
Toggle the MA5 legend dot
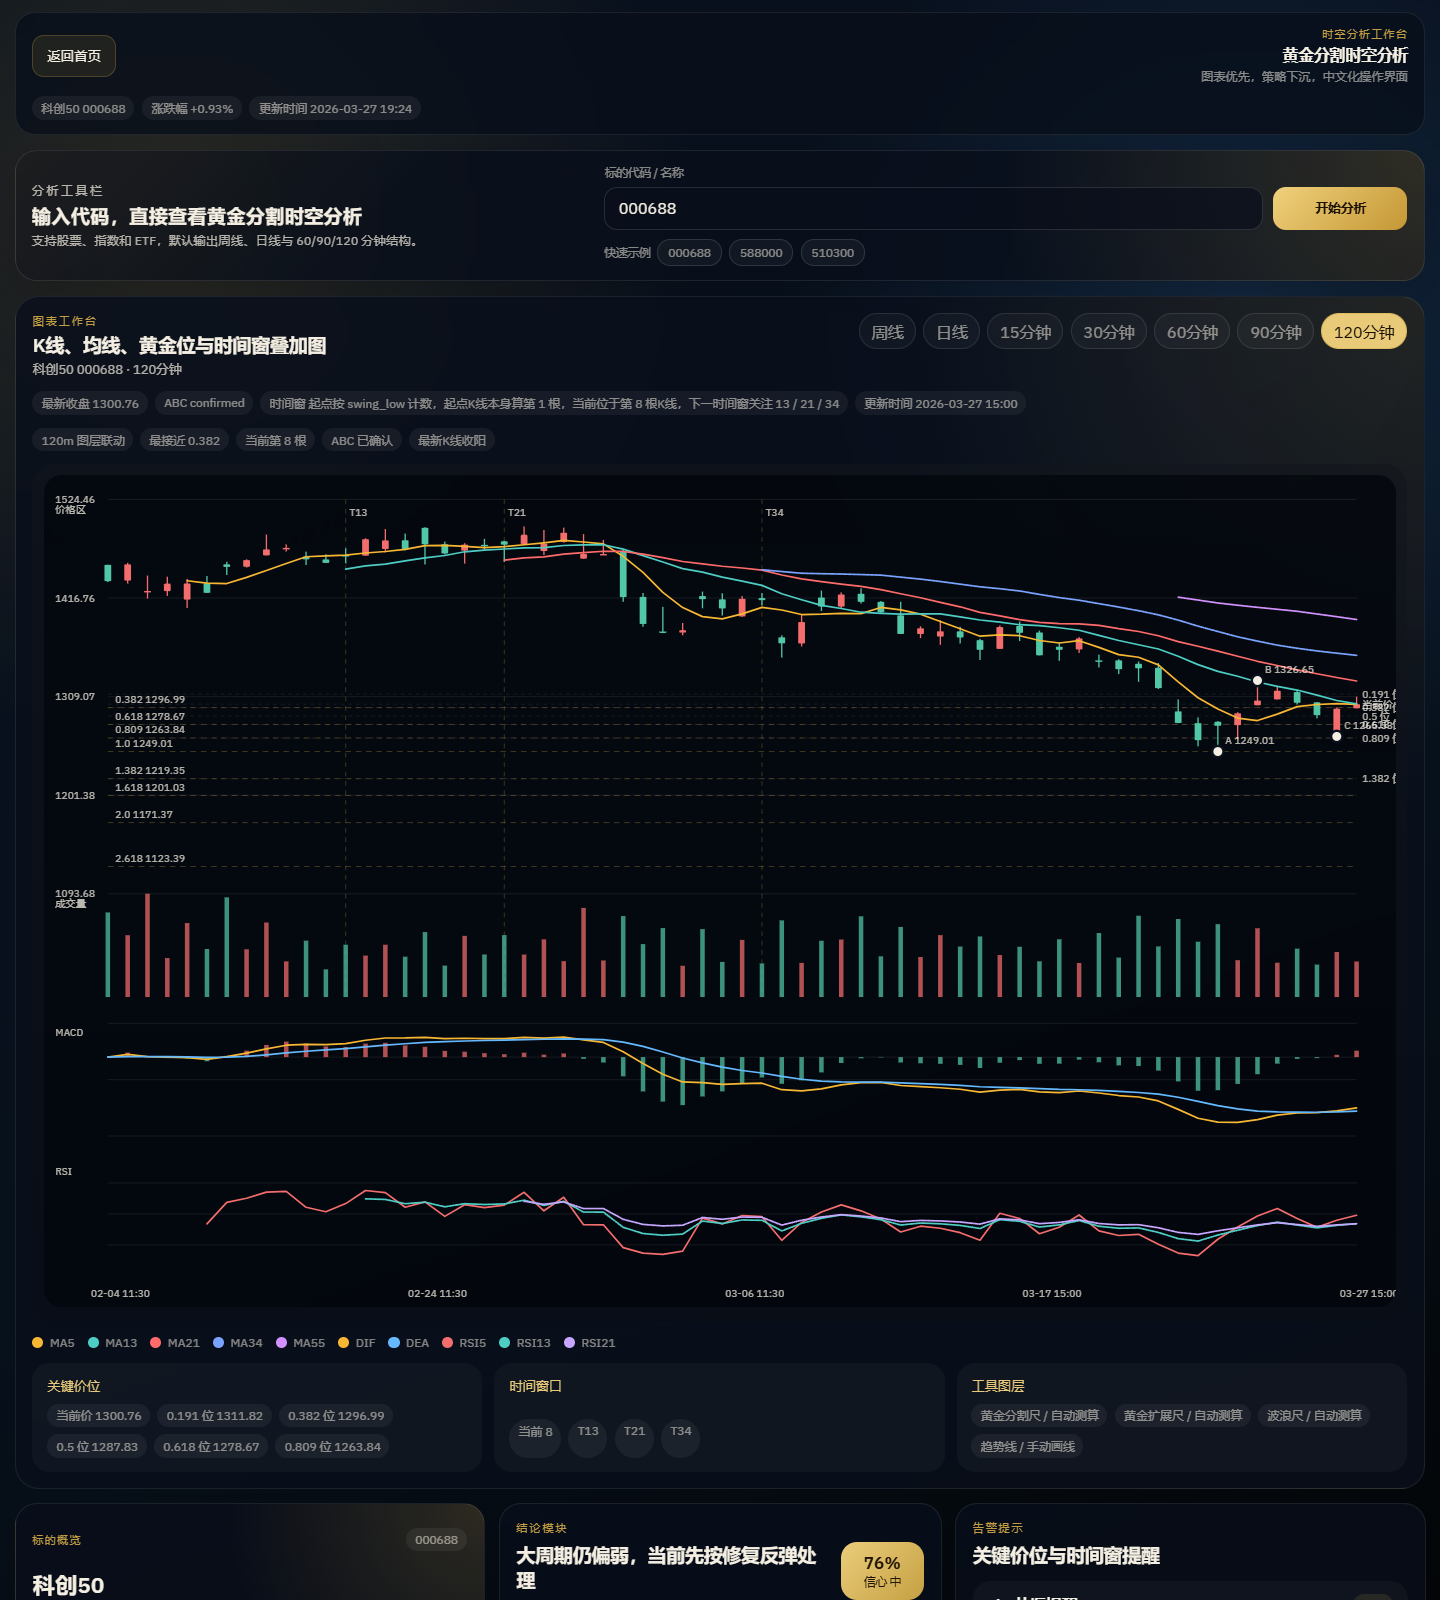tap(38, 1343)
